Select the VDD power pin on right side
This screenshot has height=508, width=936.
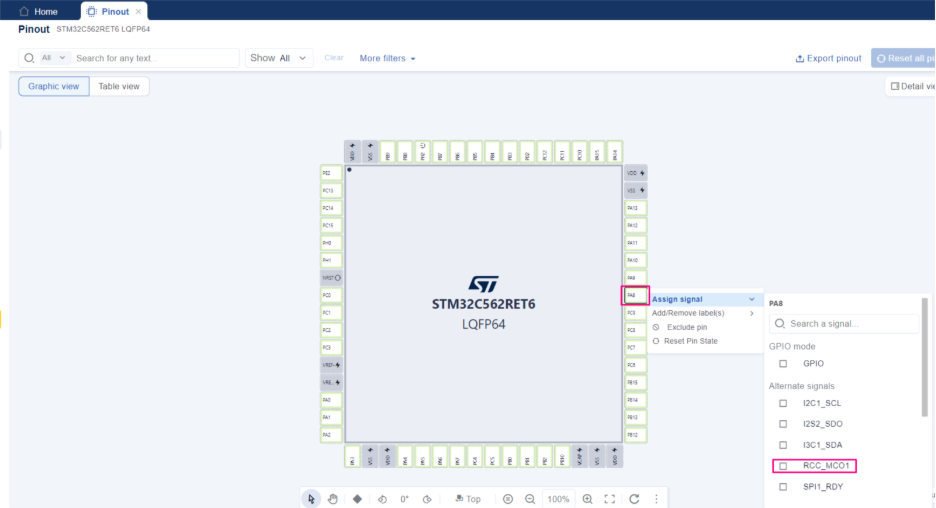tap(636, 173)
